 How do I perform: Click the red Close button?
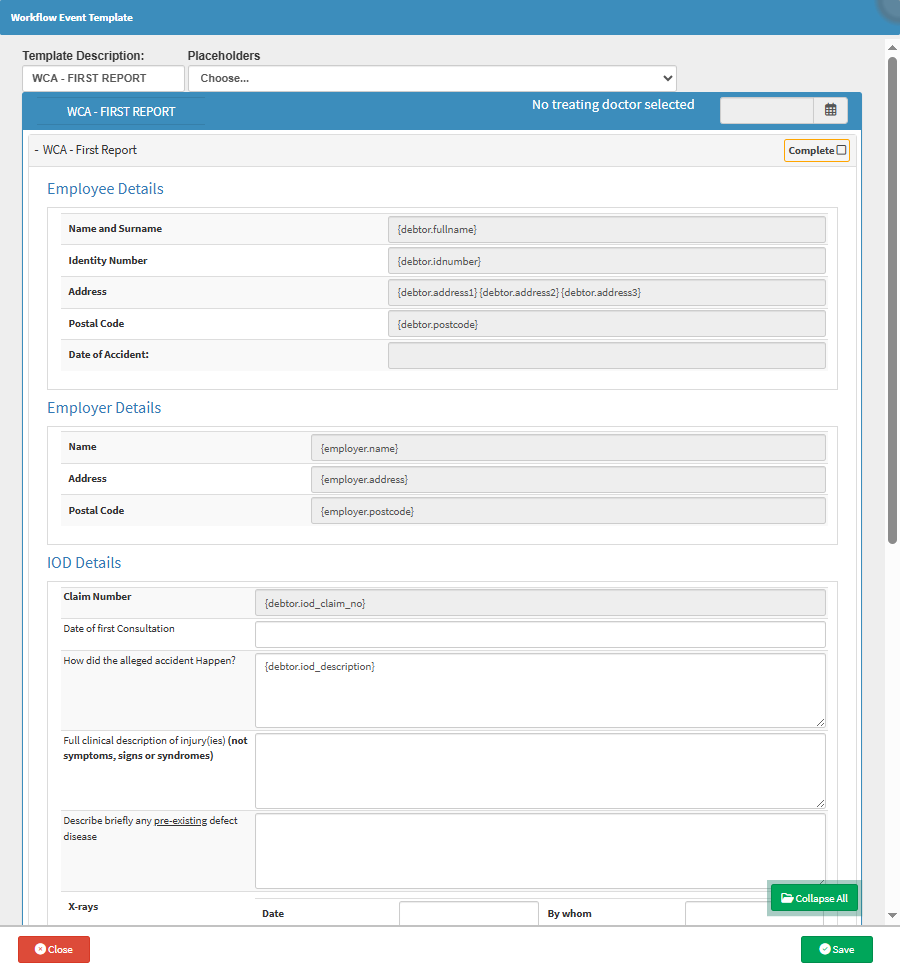54,949
